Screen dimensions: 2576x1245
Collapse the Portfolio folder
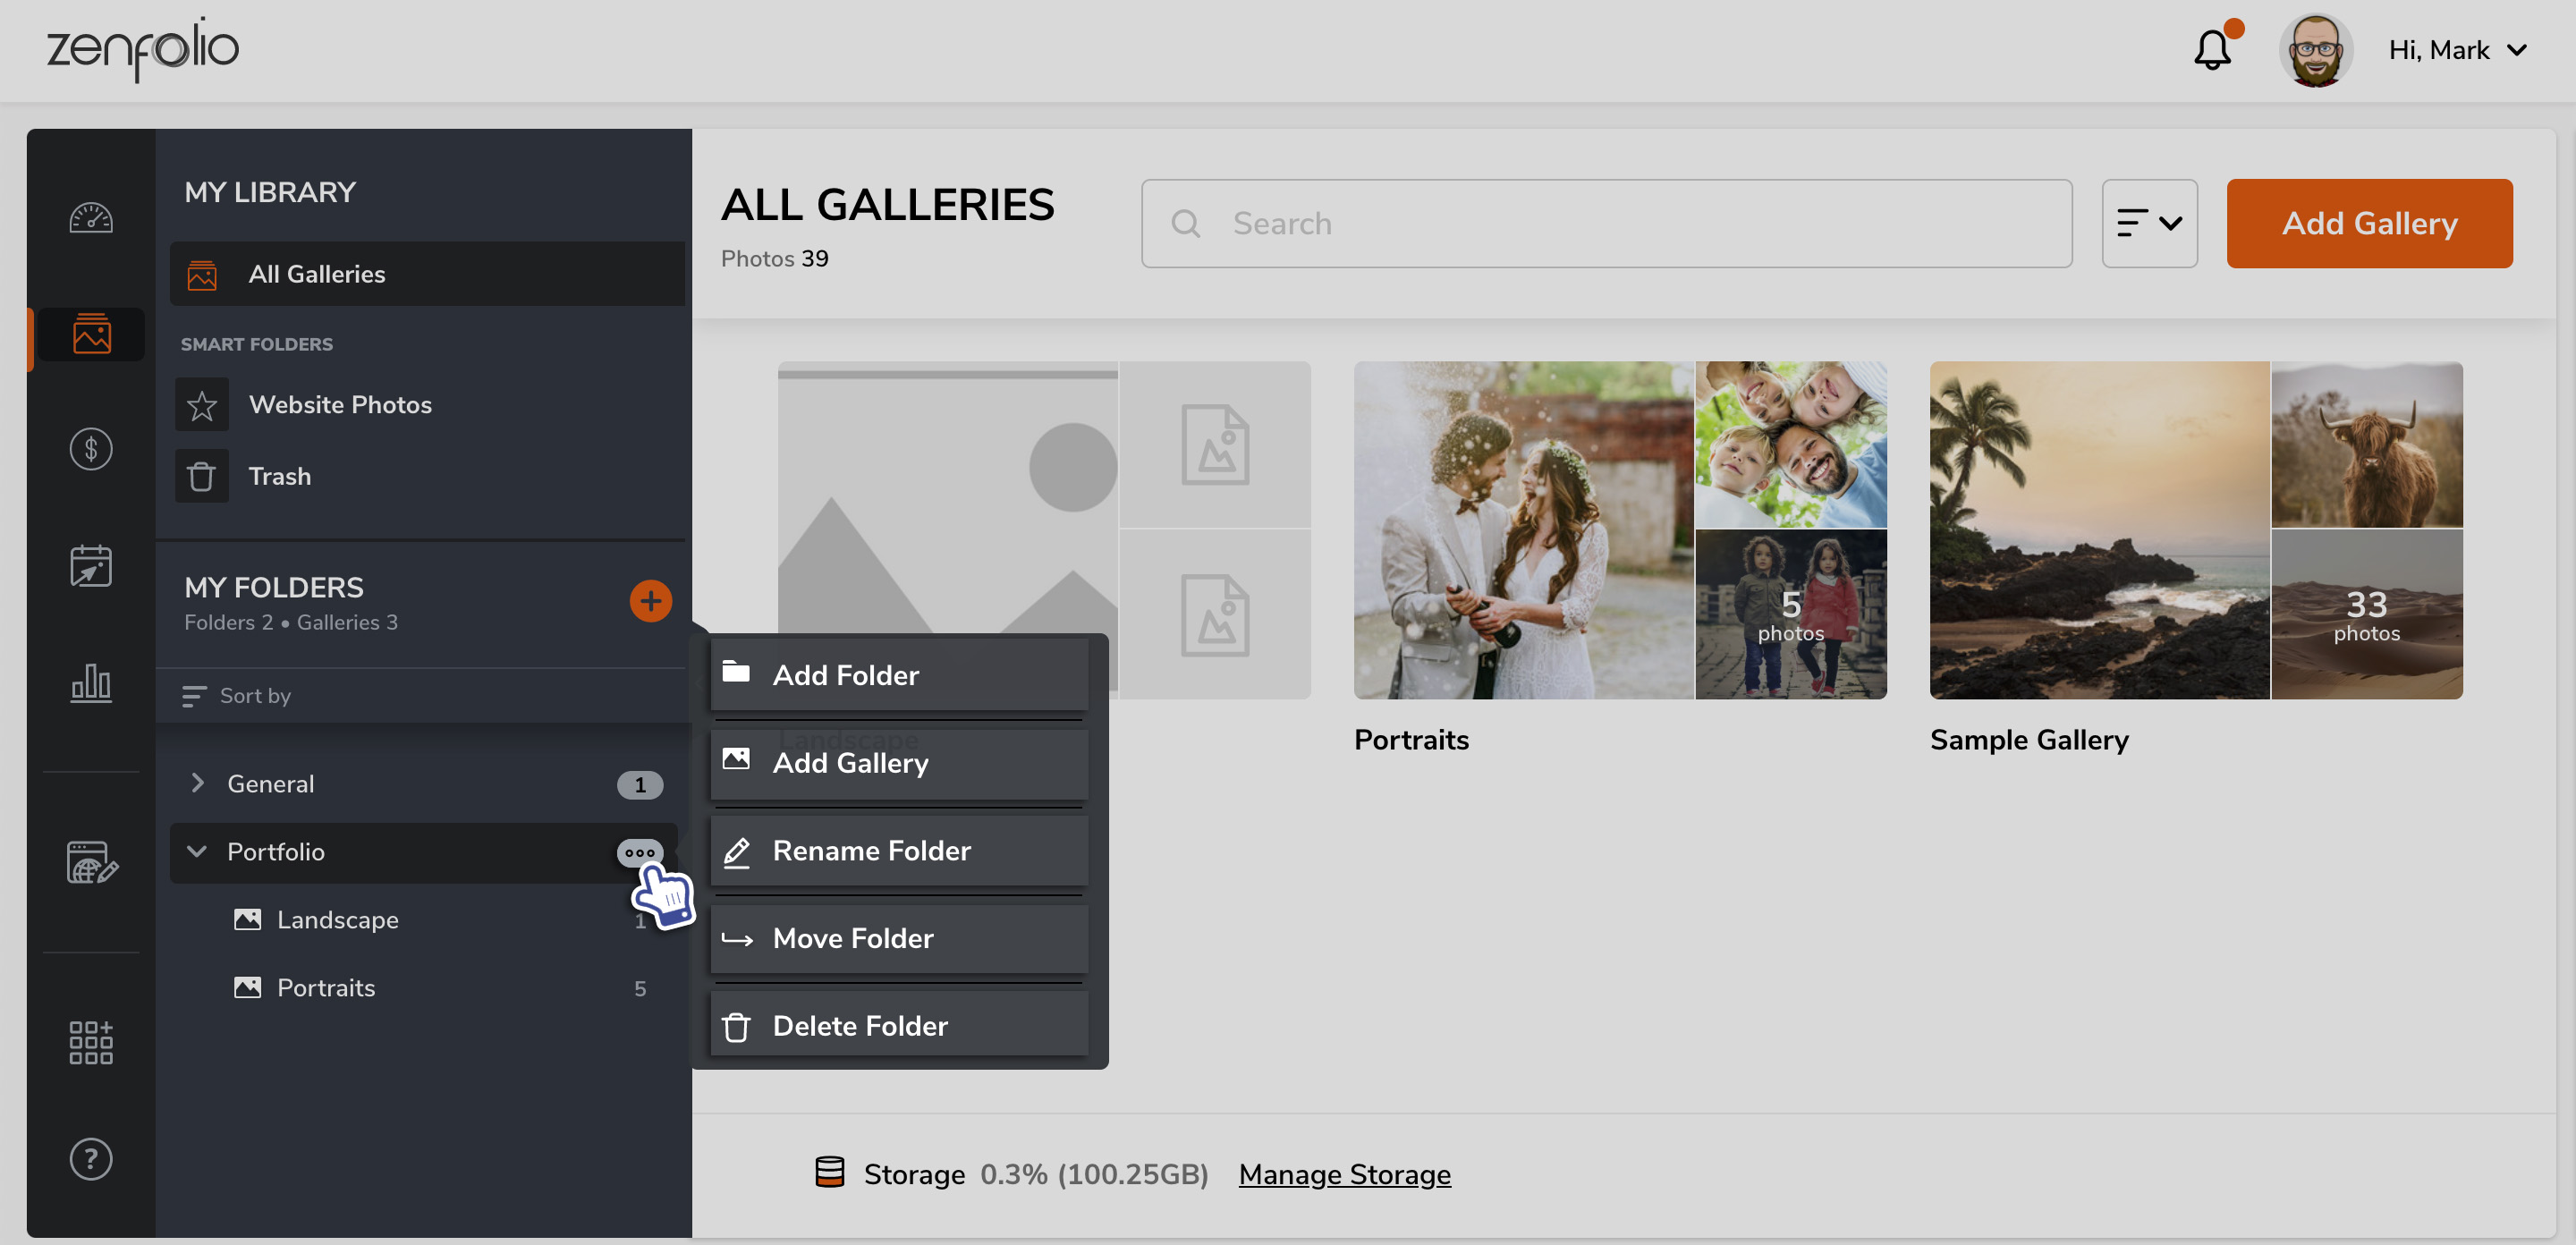tap(197, 852)
